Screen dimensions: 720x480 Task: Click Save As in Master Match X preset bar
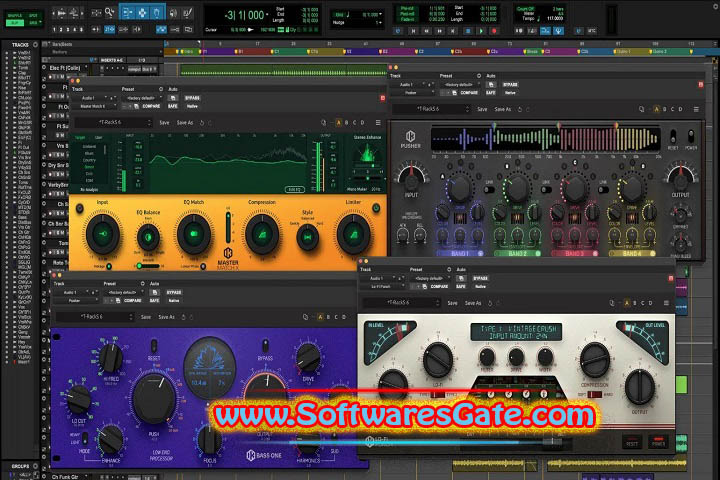click(185, 123)
